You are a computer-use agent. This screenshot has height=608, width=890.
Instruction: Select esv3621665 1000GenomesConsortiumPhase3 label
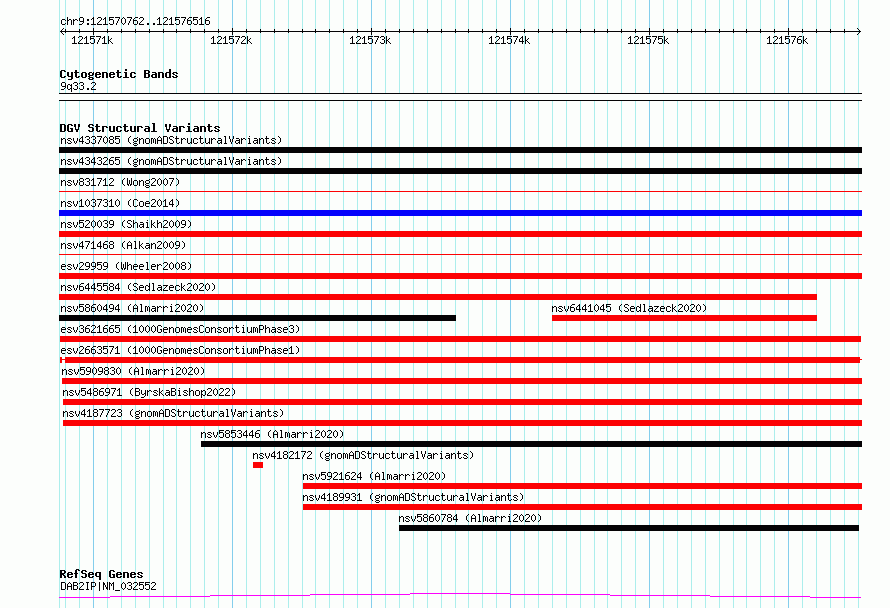click(x=180, y=329)
